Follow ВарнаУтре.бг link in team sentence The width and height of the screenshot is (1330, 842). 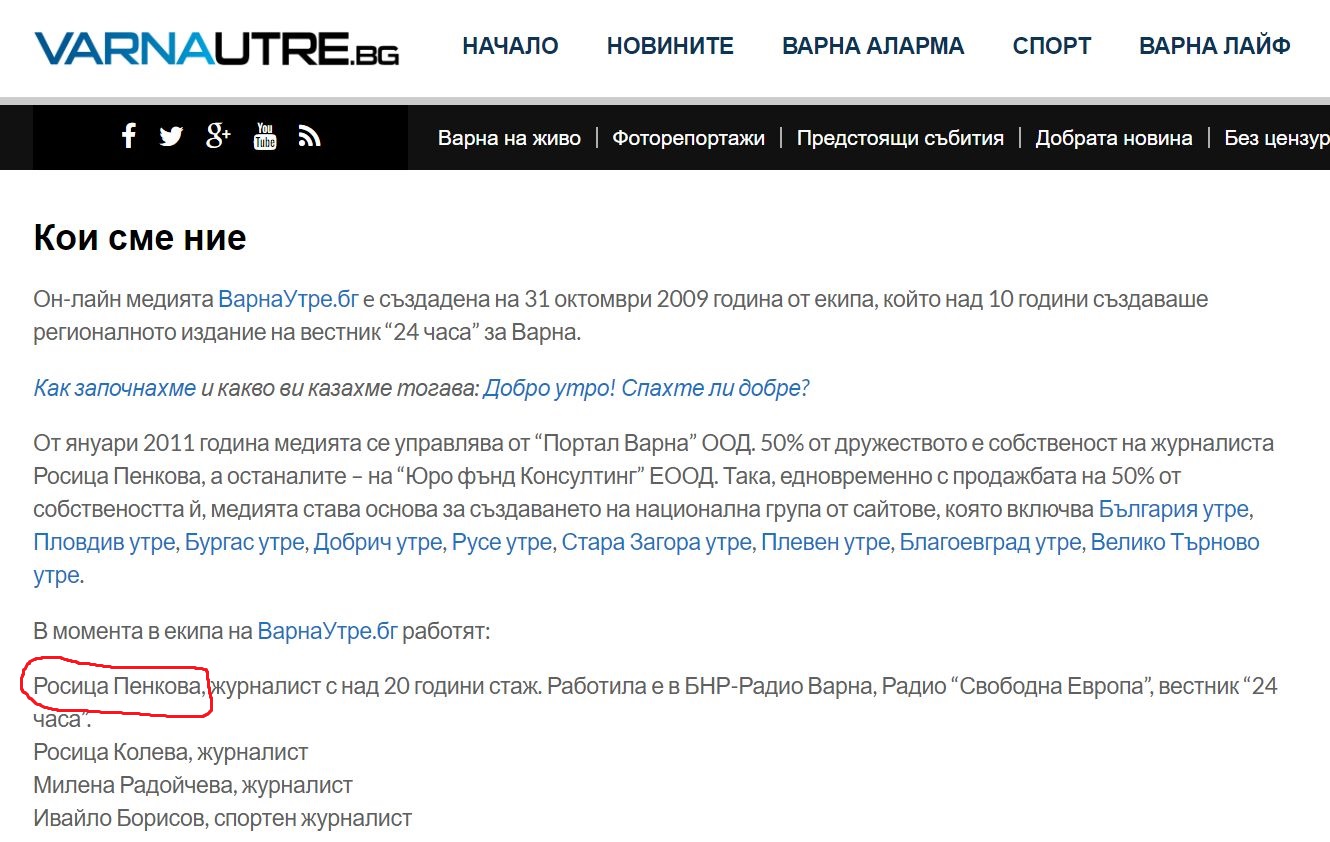(x=328, y=631)
